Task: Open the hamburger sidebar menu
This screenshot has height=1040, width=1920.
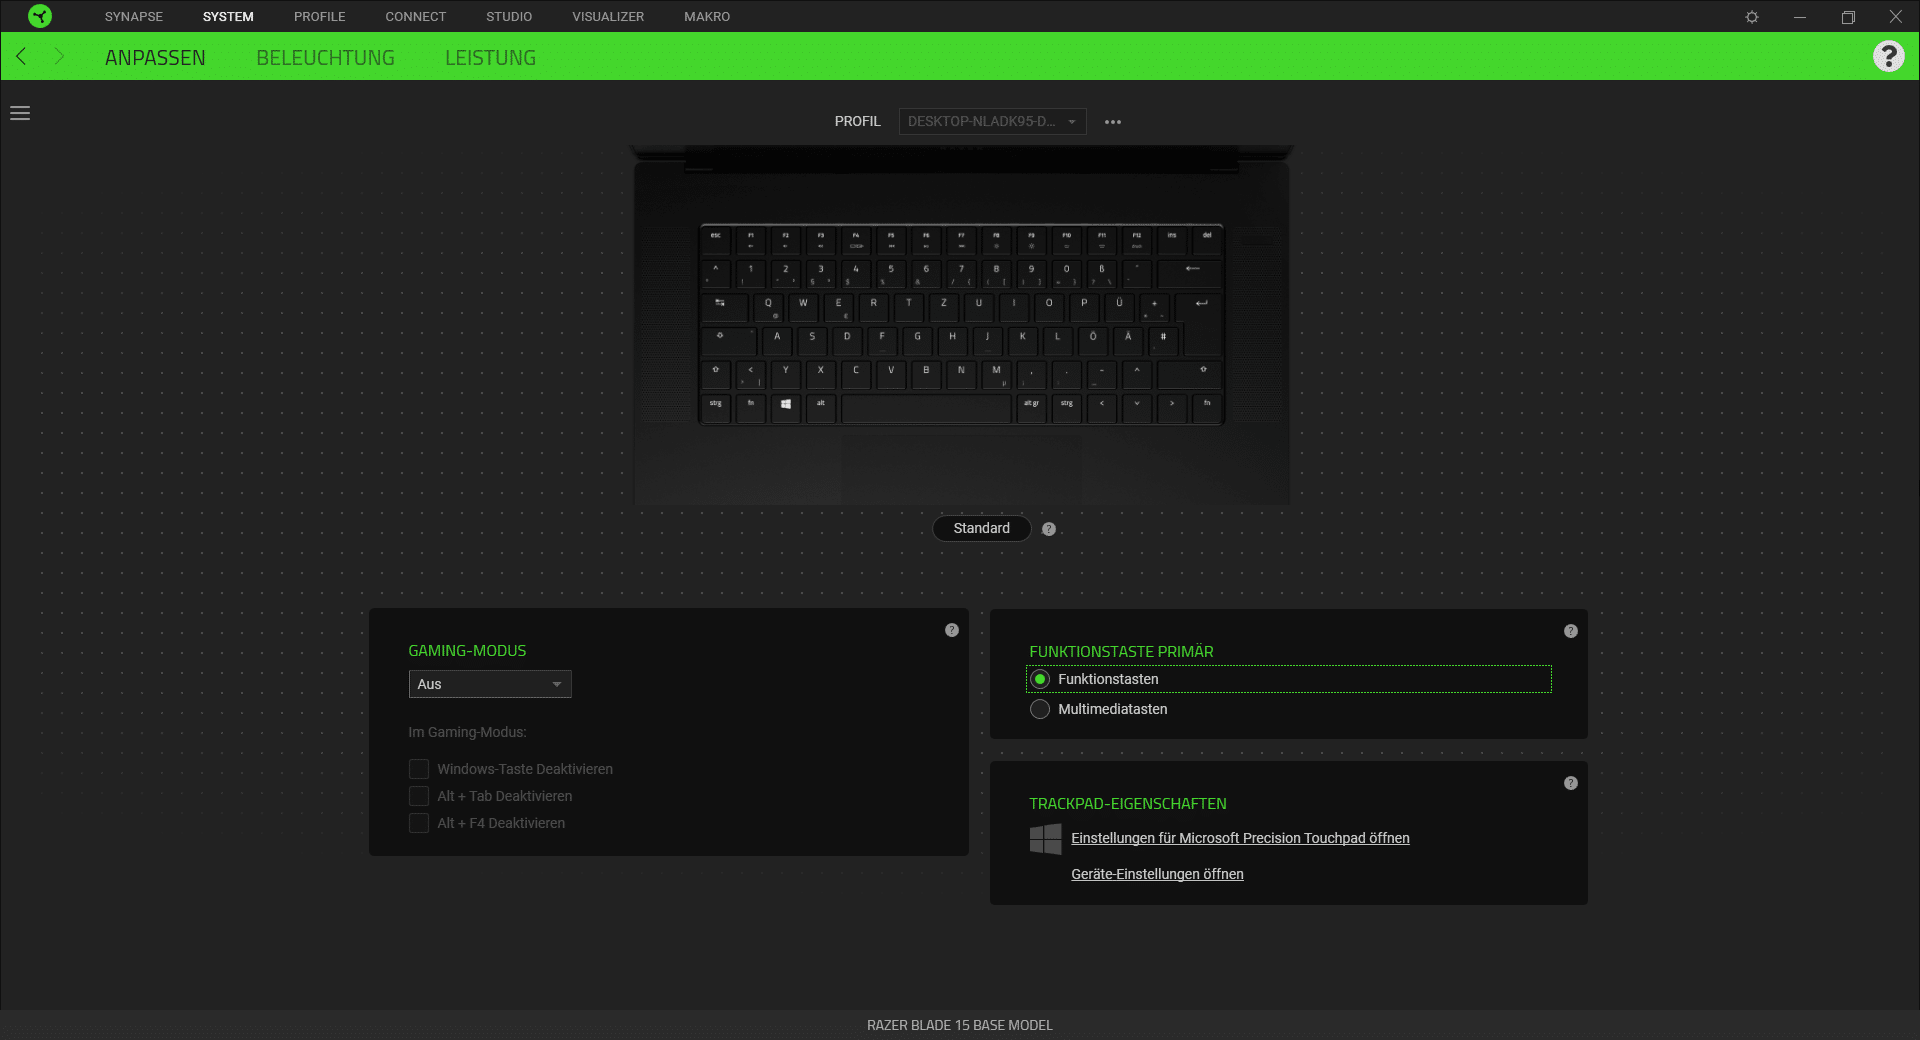Action: (x=20, y=114)
